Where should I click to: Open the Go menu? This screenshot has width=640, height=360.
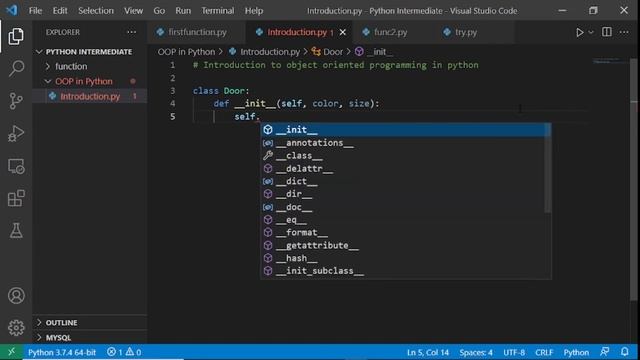click(159, 11)
